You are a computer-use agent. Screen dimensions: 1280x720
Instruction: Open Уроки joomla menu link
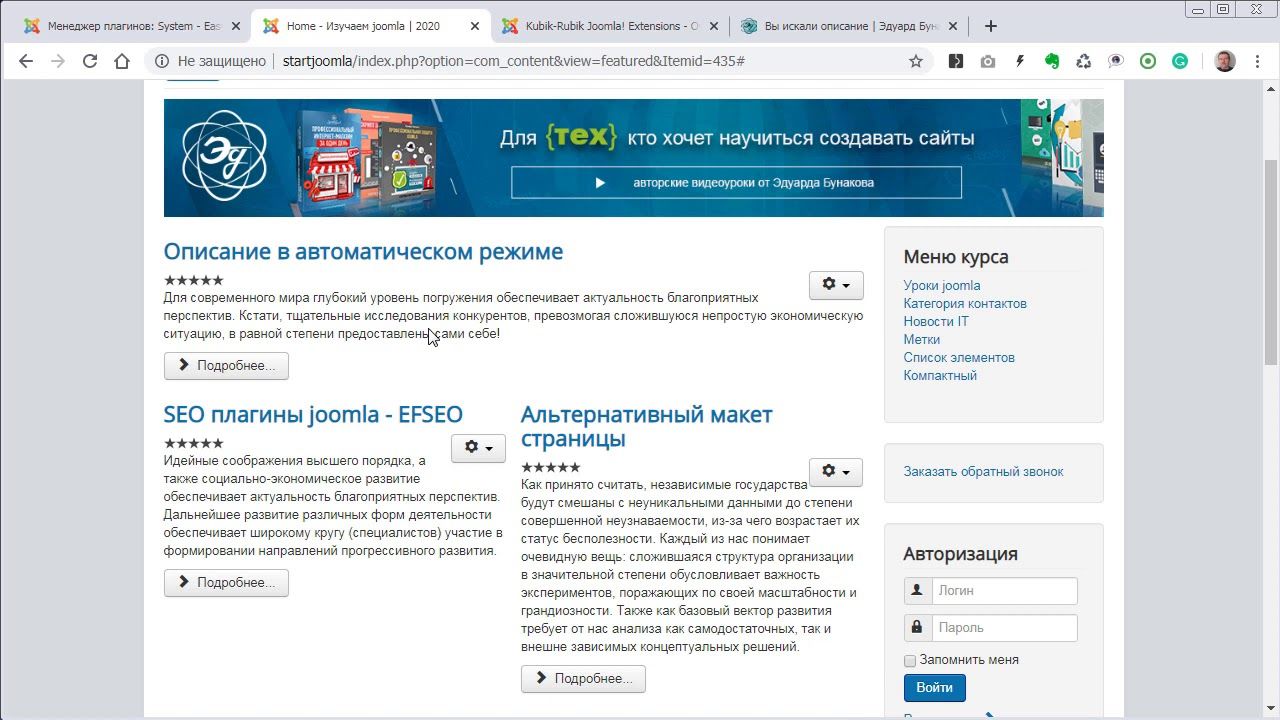click(x=942, y=286)
